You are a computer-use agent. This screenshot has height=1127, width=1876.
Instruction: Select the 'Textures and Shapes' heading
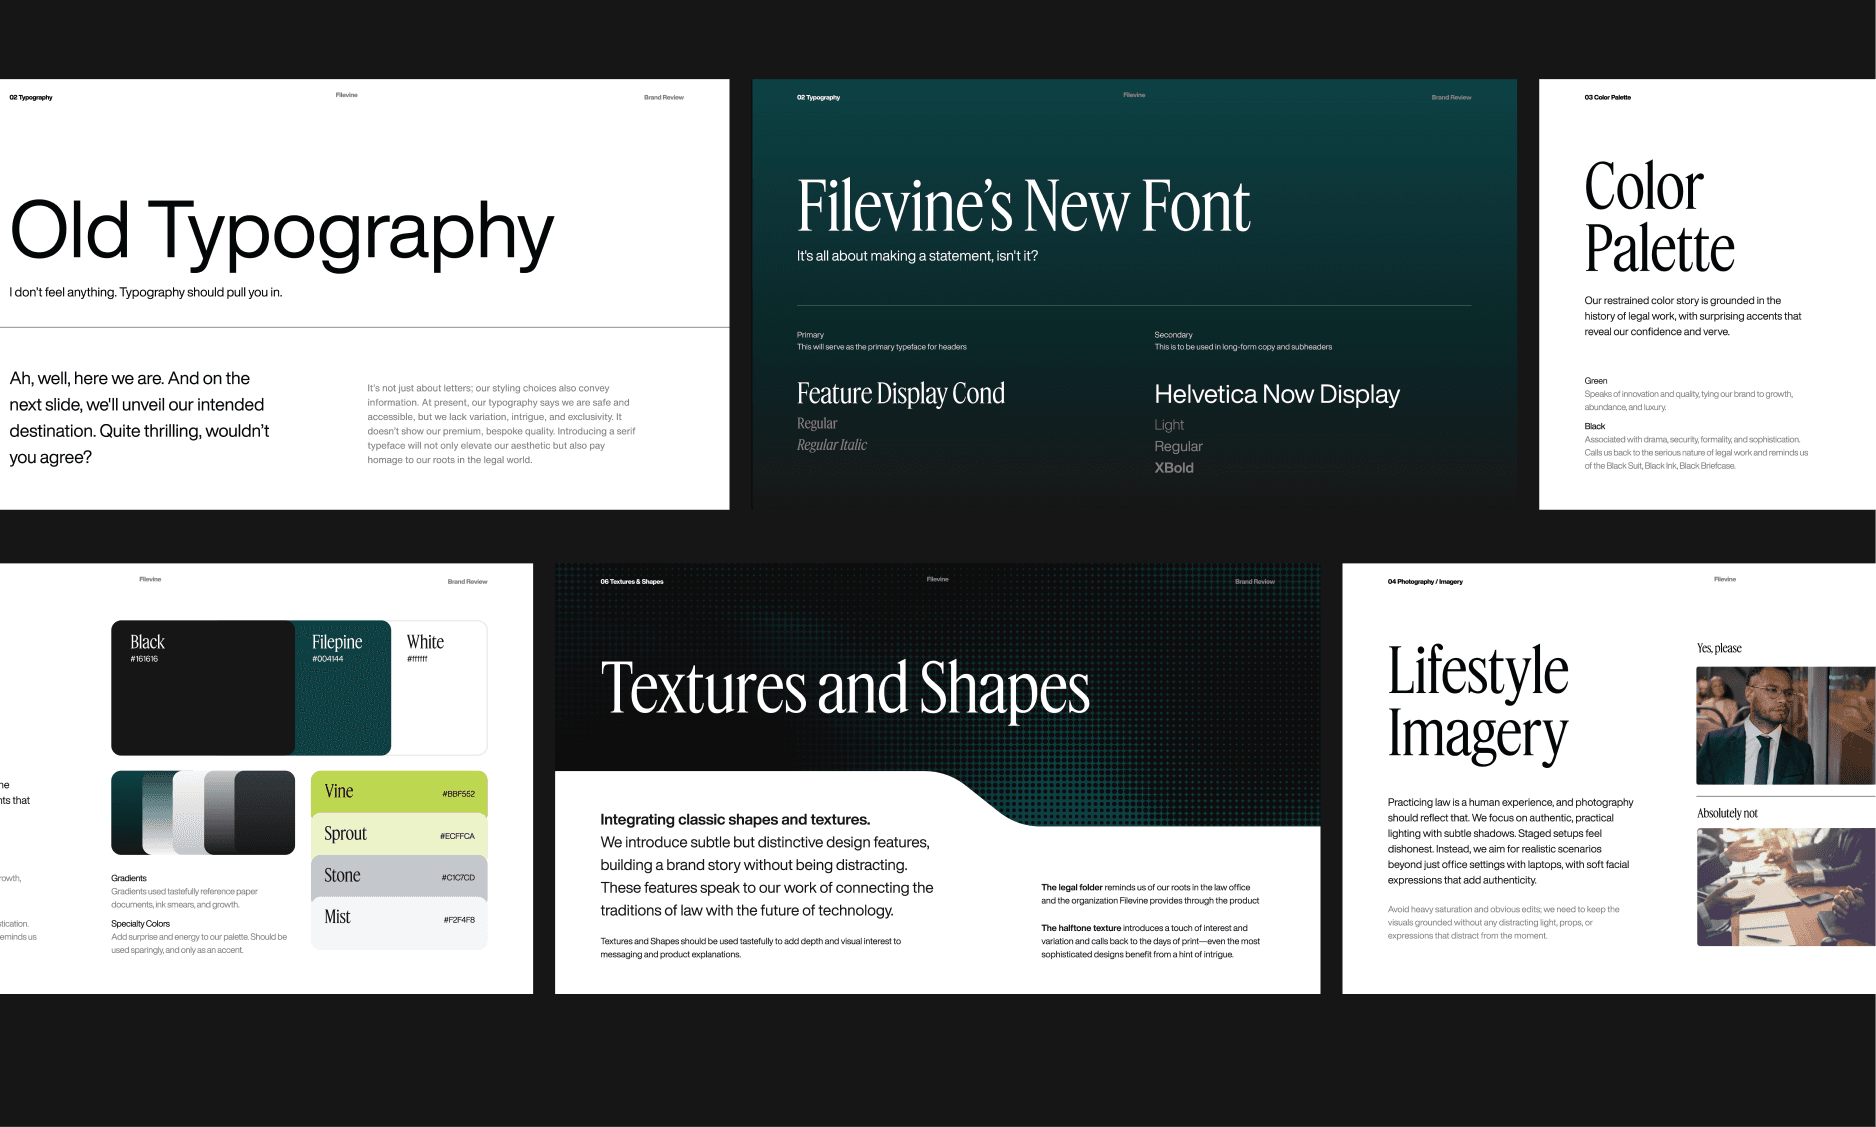845,689
